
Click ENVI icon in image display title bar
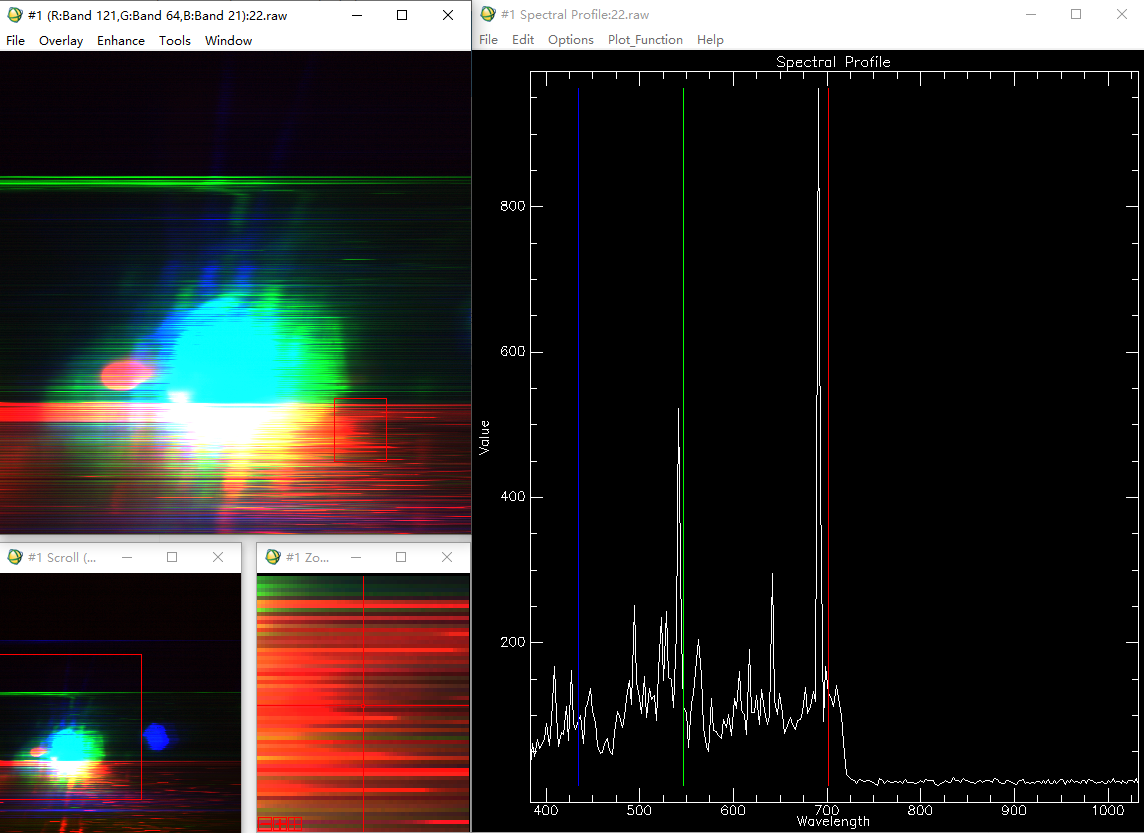point(15,15)
